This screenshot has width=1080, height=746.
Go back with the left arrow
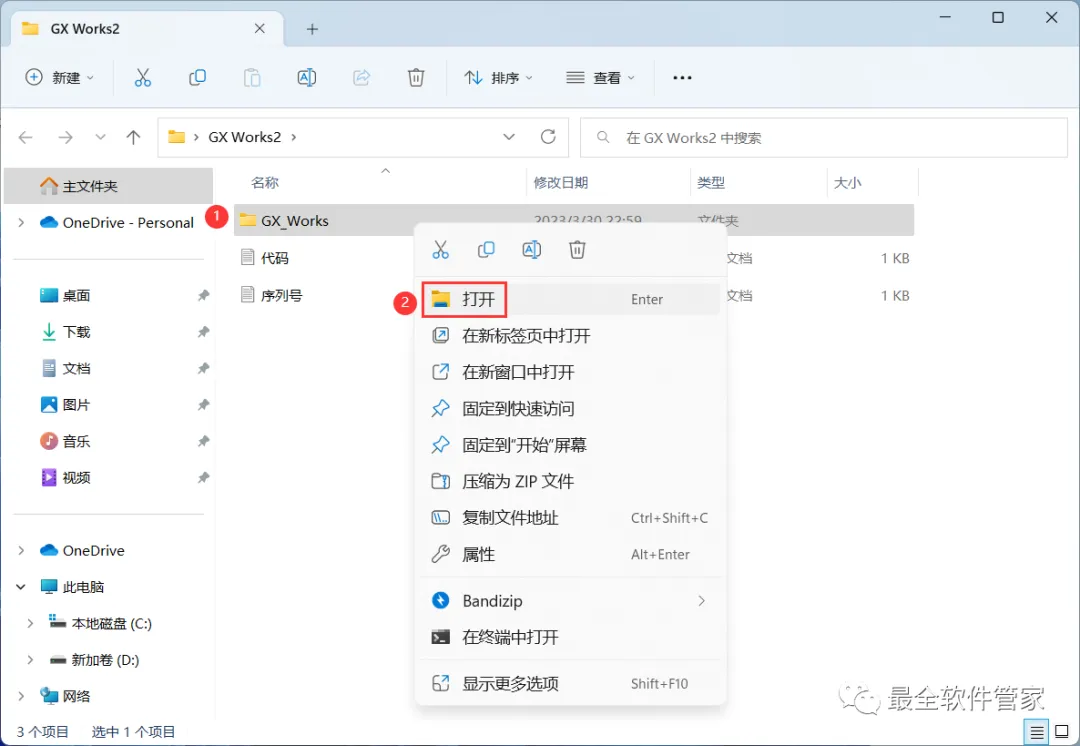pos(25,137)
